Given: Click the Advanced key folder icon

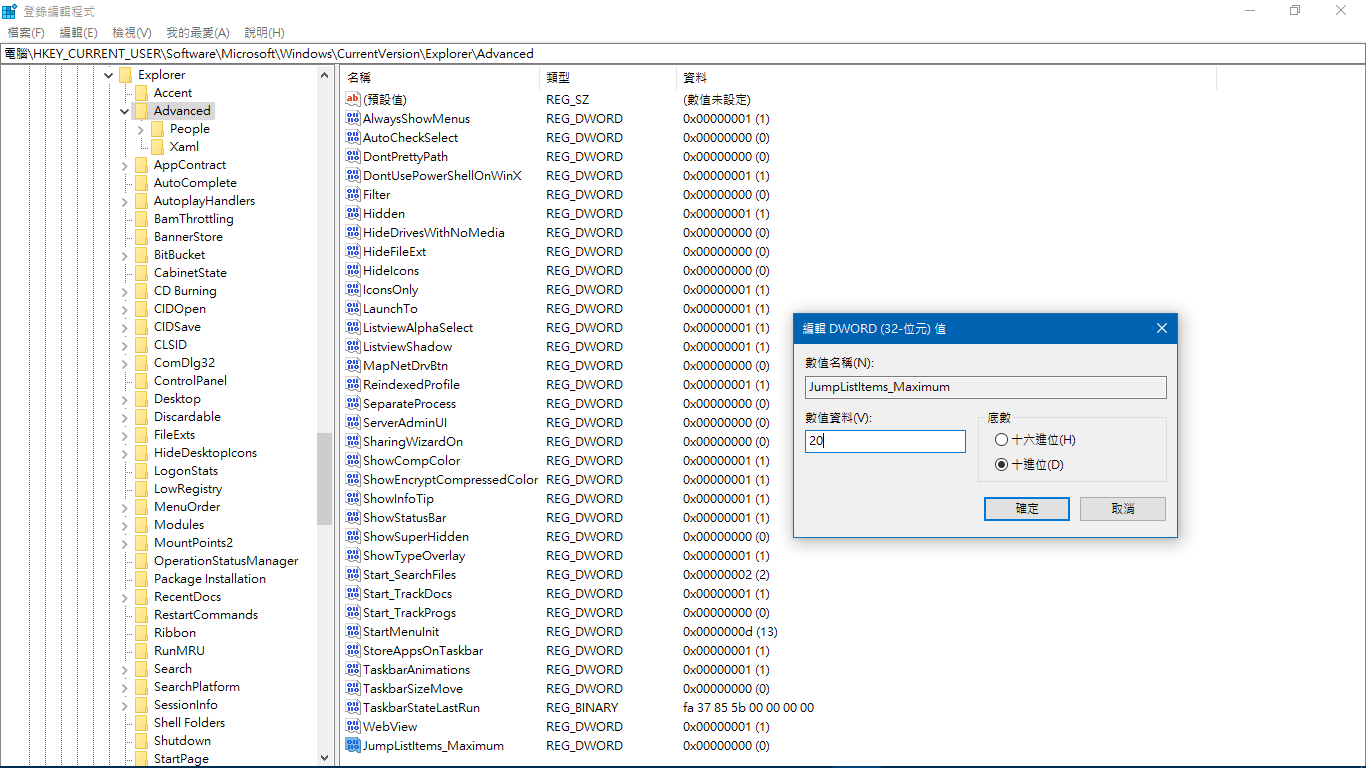Looking at the screenshot, I should (x=141, y=111).
